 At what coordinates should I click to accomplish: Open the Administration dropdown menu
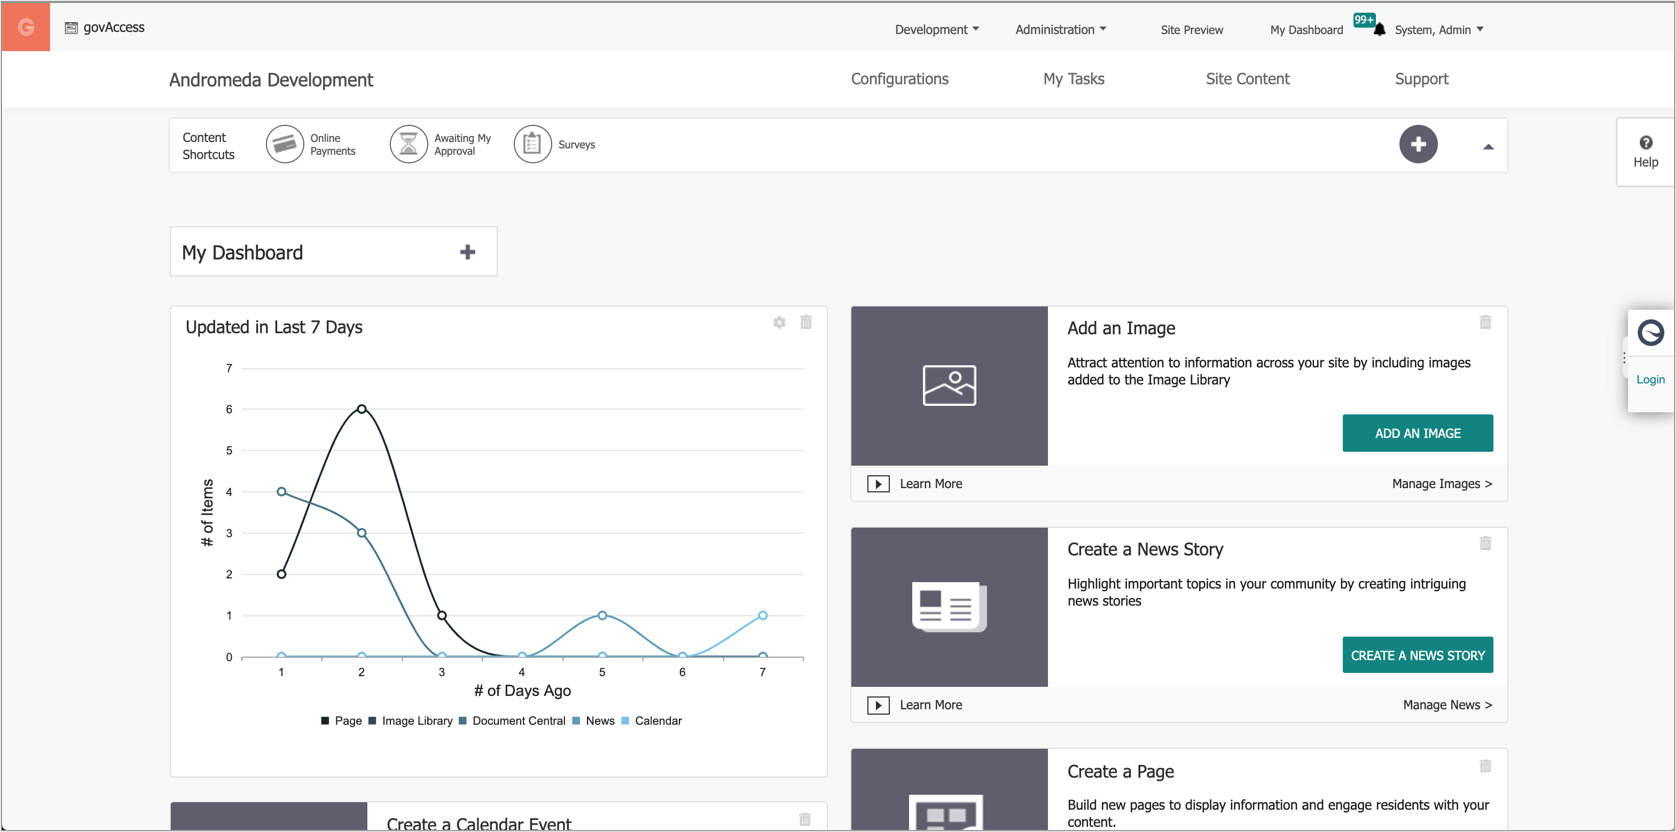pyautogui.click(x=1060, y=30)
